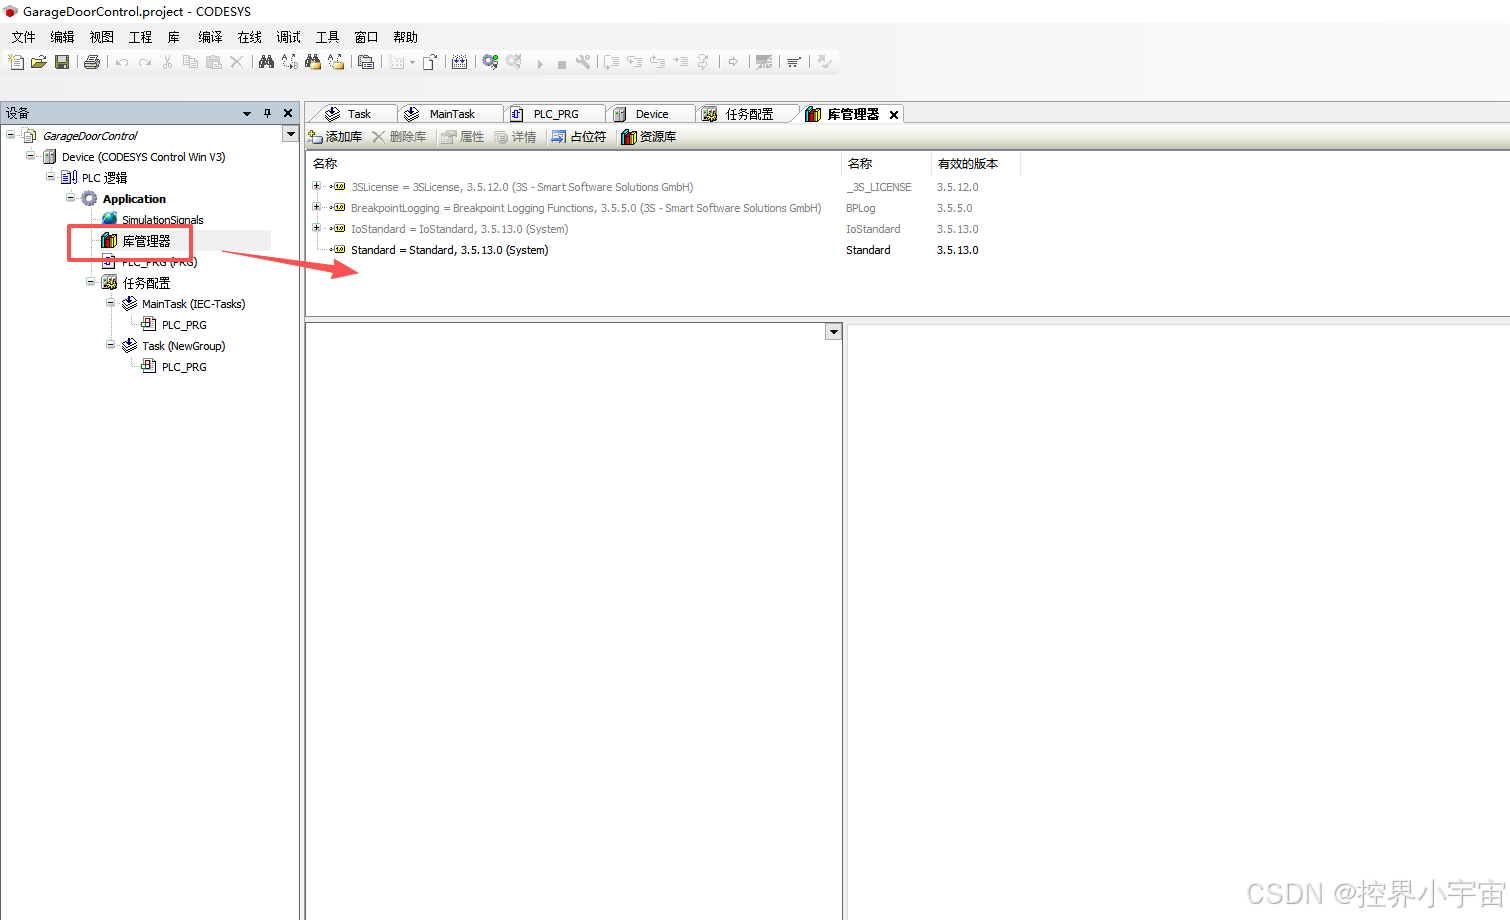Viewport: 1510px width, 920px height.
Task: Open the 资源库 library repository
Action: (649, 137)
